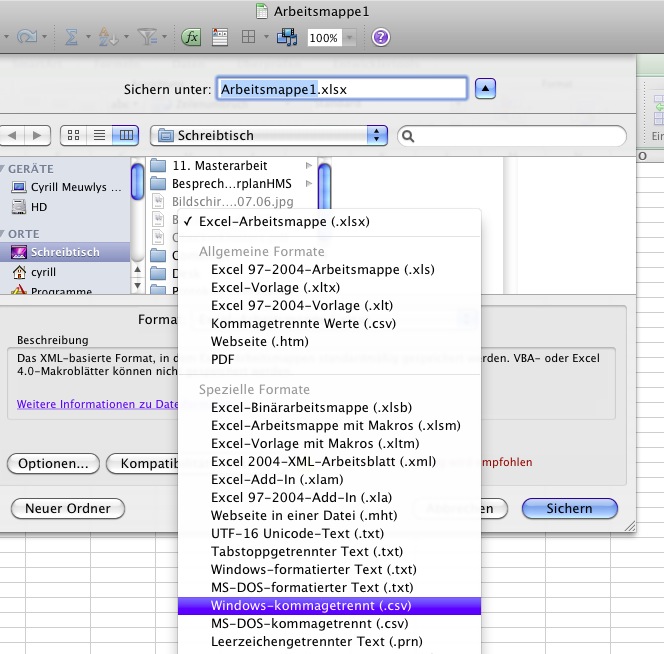Choose Excel 97-2004-Arbeitsmappe (.xls)
This screenshot has height=654, width=664.
[x=329, y=269]
